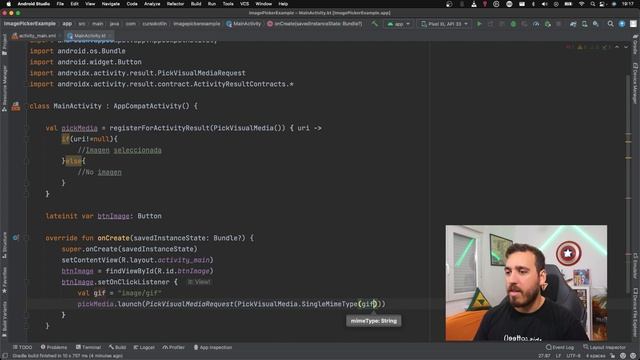Open the VCS menu
The height and width of the screenshot is (360, 640).
244,4
